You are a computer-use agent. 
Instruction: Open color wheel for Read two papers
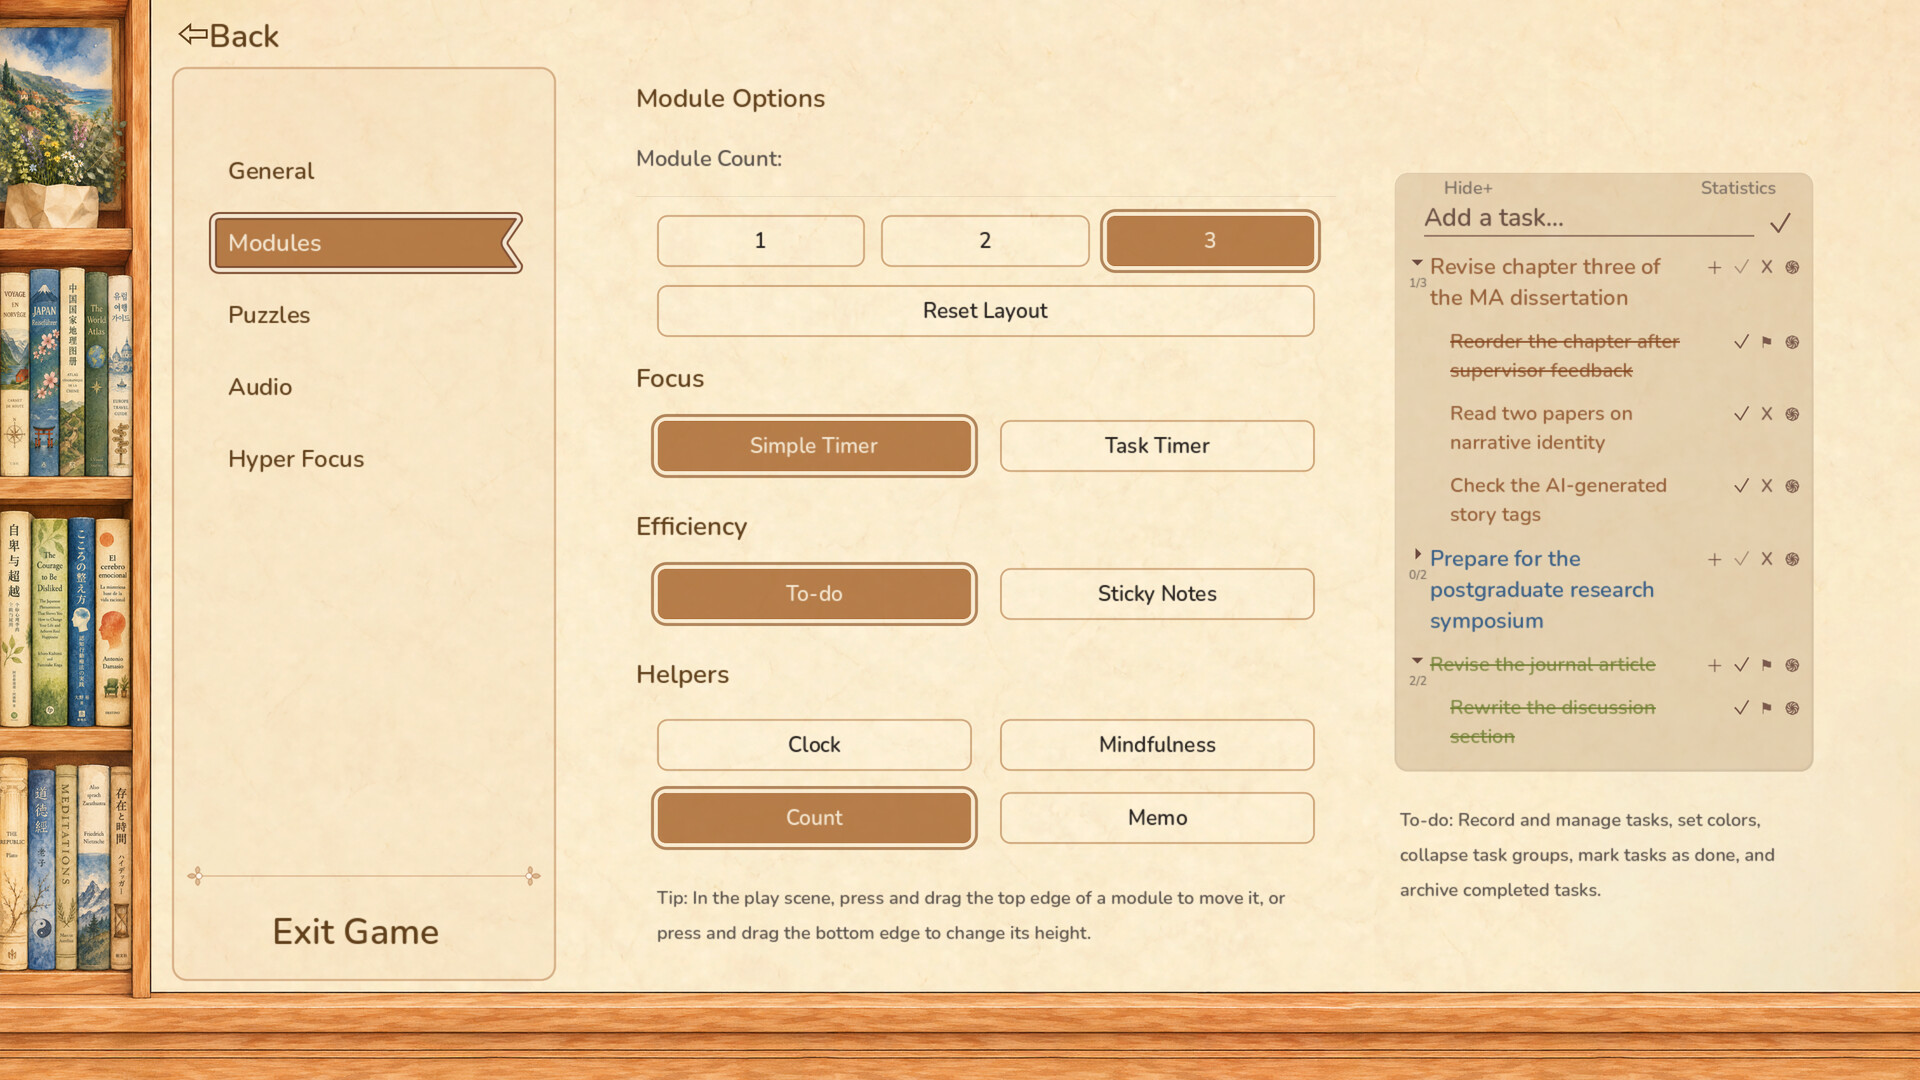point(1792,414)
